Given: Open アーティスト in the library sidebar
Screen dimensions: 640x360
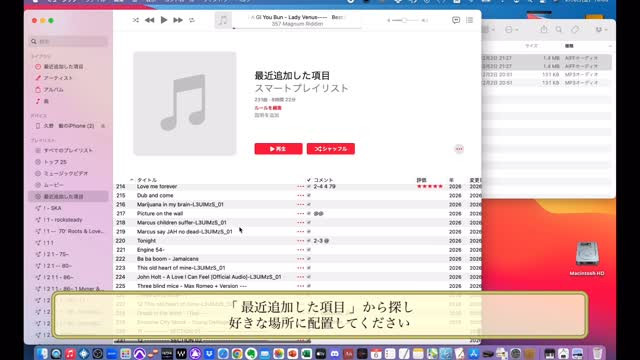Looking at the screenshot, I should 58,78.
